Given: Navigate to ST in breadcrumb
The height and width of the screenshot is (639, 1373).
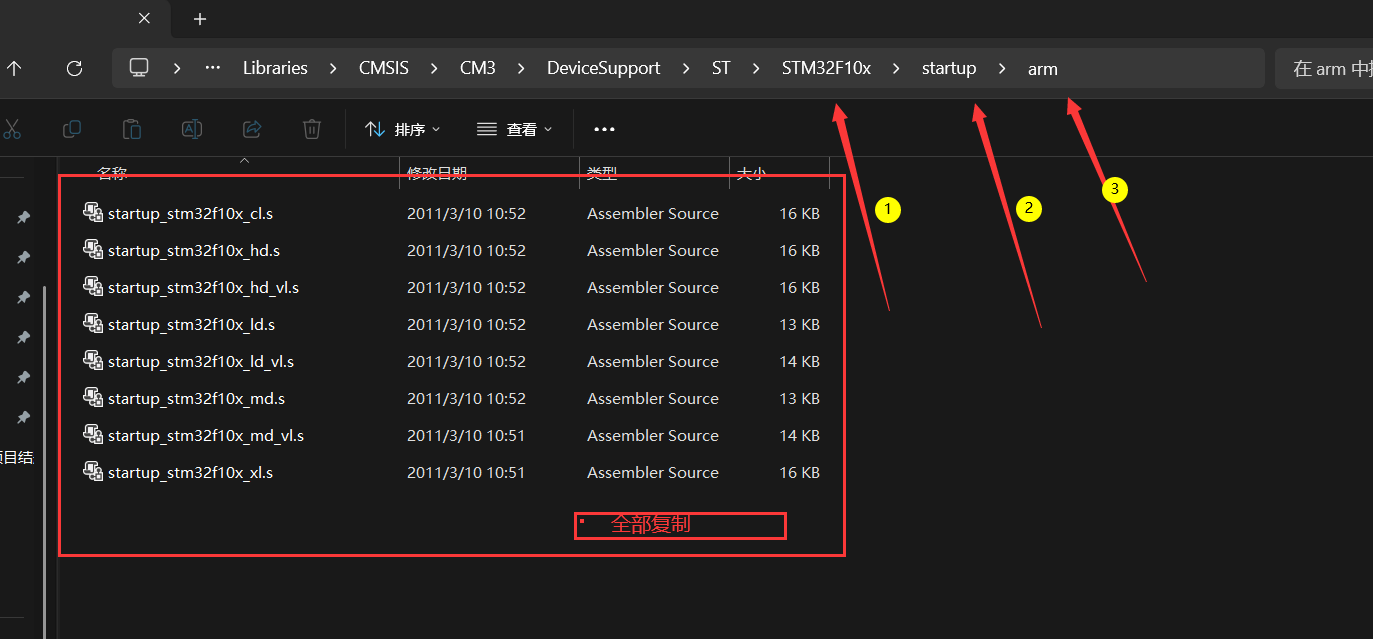Looking at the screenshot, I should pyautogui.click(x=721, y=68).
